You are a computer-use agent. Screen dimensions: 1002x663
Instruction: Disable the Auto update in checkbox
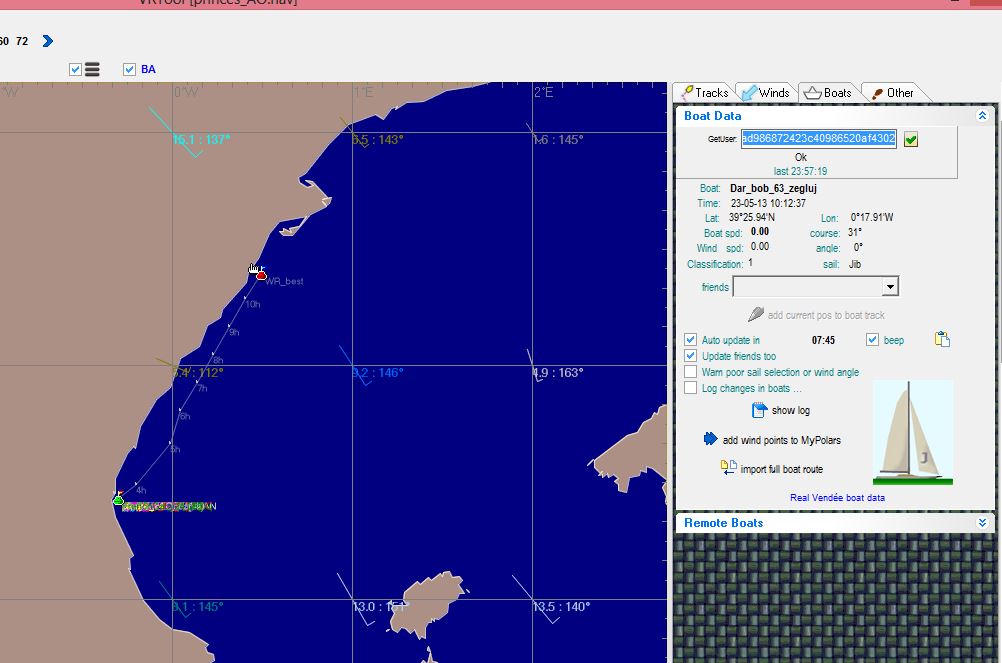[x=690, y=339]
